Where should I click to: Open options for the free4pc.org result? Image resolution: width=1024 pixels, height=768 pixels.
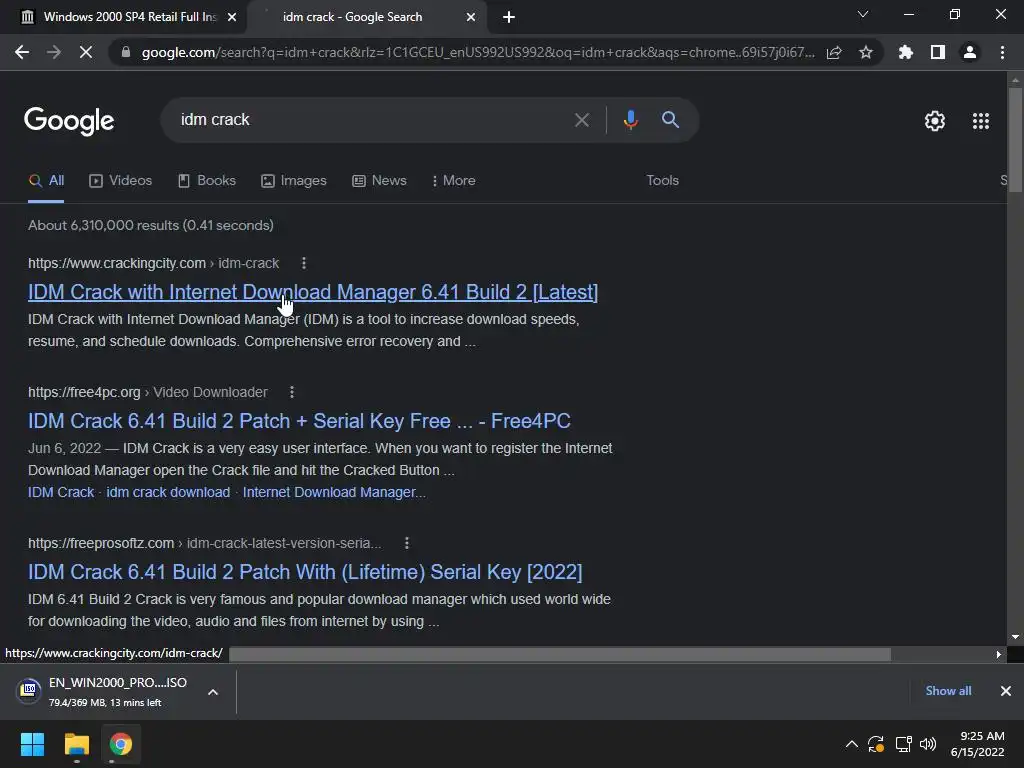pyautogui.click(x=292, y=392)
